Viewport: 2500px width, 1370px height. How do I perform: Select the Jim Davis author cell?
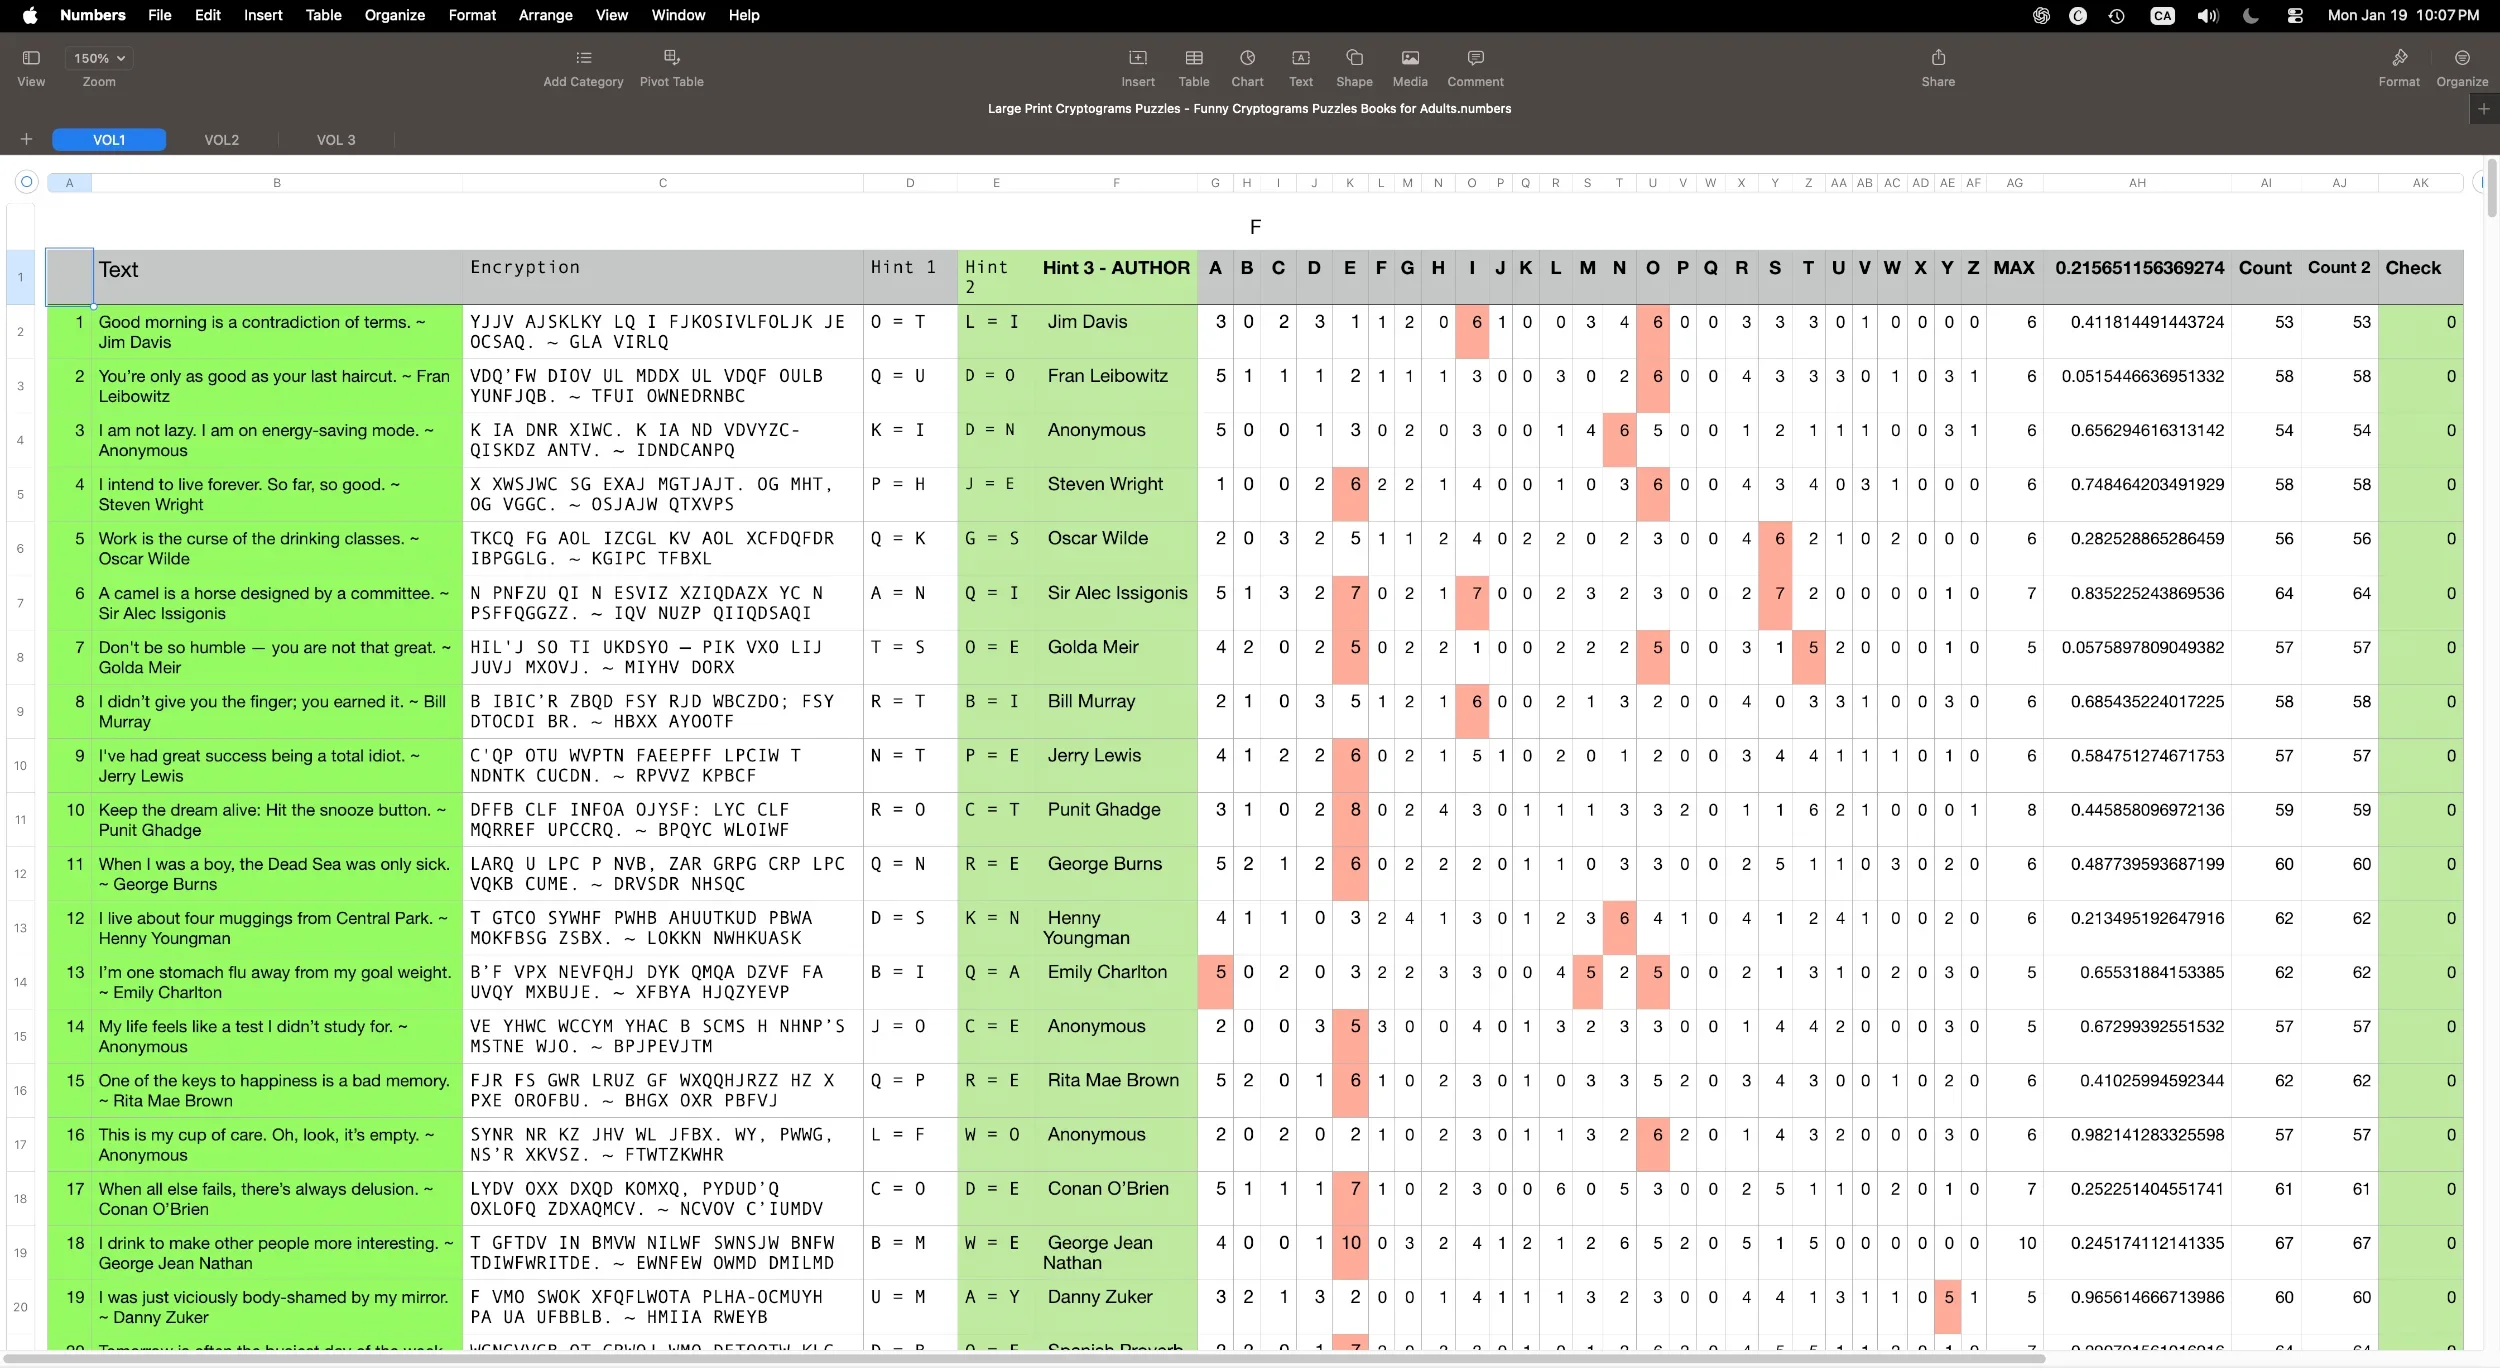1087,322
